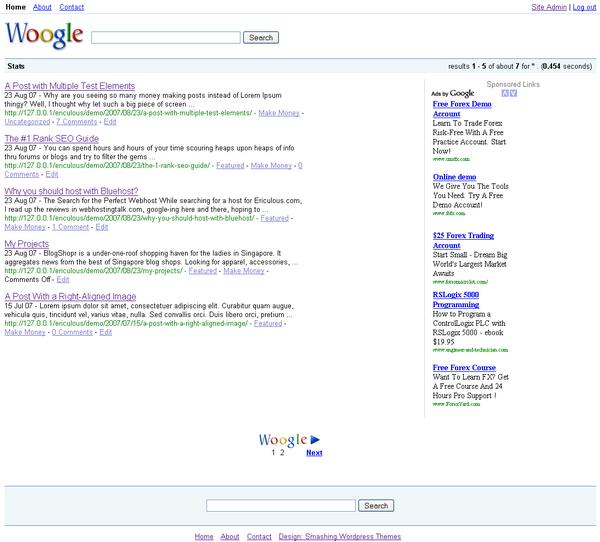The width and height of the screenshot is (600, 542).
Task: Open the 'My Projects' post
Action: pos(27,243)
